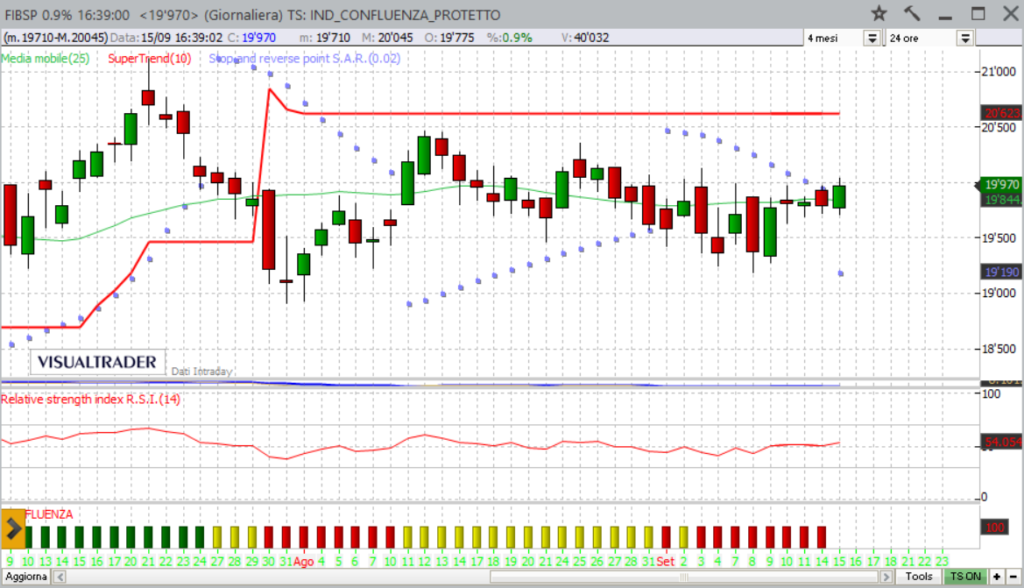Toggle the TS ON switch
Screen dimensions: 1024x588
tap(965, 577)
